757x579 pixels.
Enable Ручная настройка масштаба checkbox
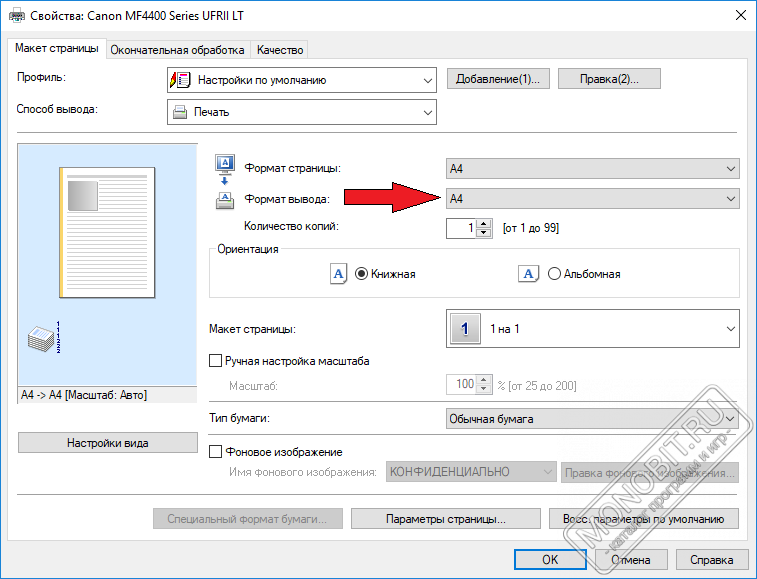click(x=215, y=361)
